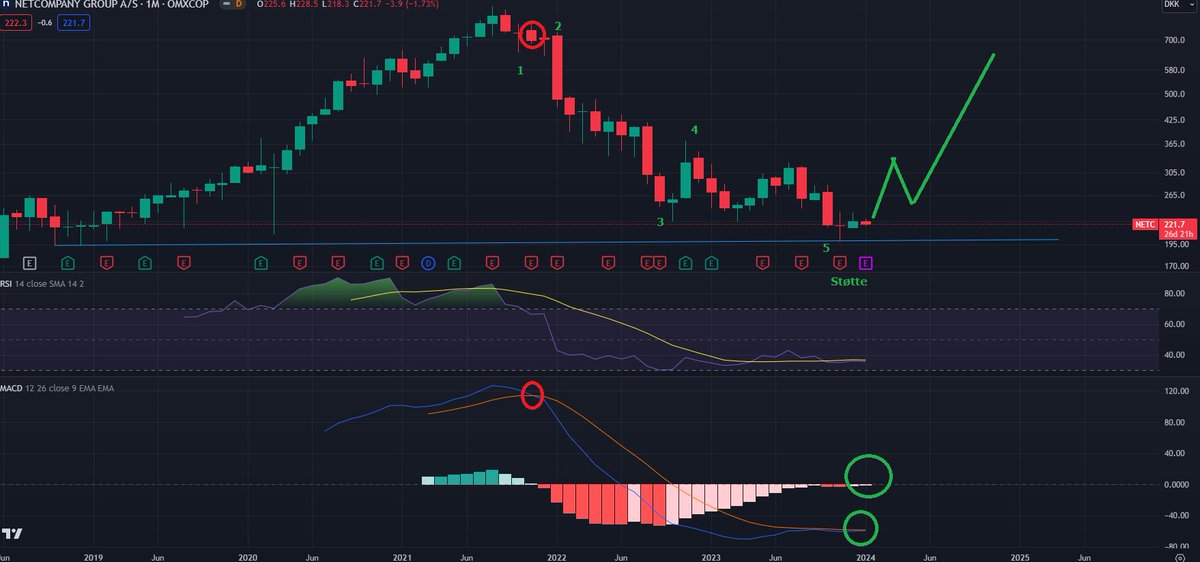The width and height of the screenshot is (1200, 562).
Task: Click the blue D dividend marker
Action: [x=428, y=262]
